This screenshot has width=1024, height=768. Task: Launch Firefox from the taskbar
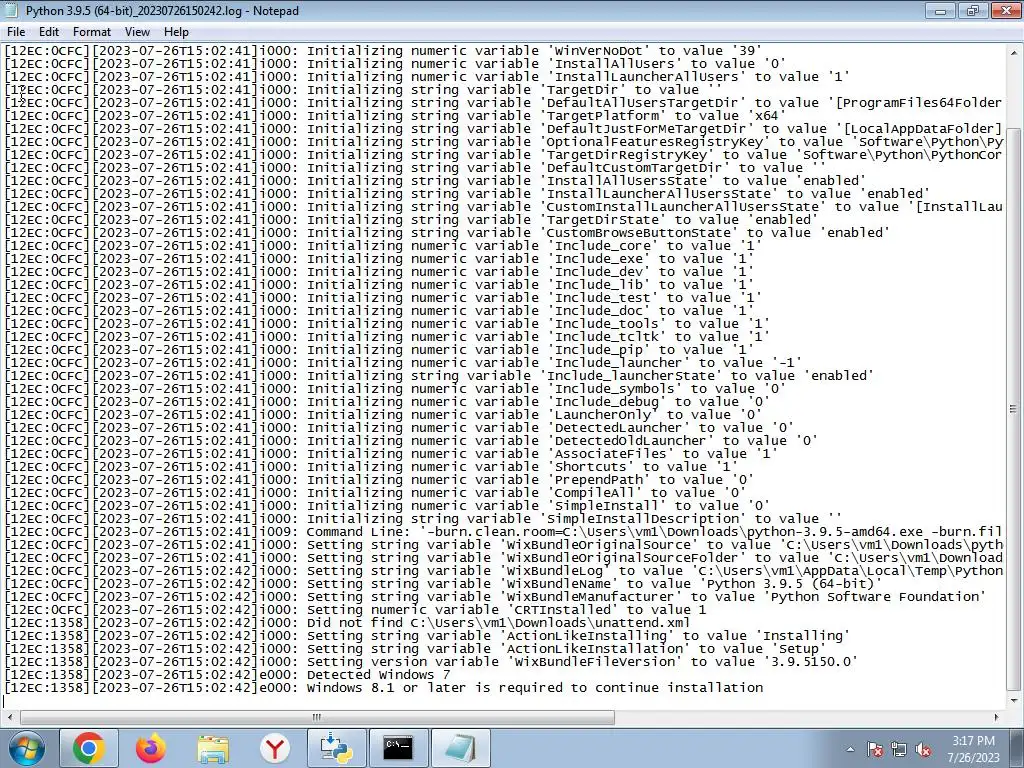[x=151, y=748]
